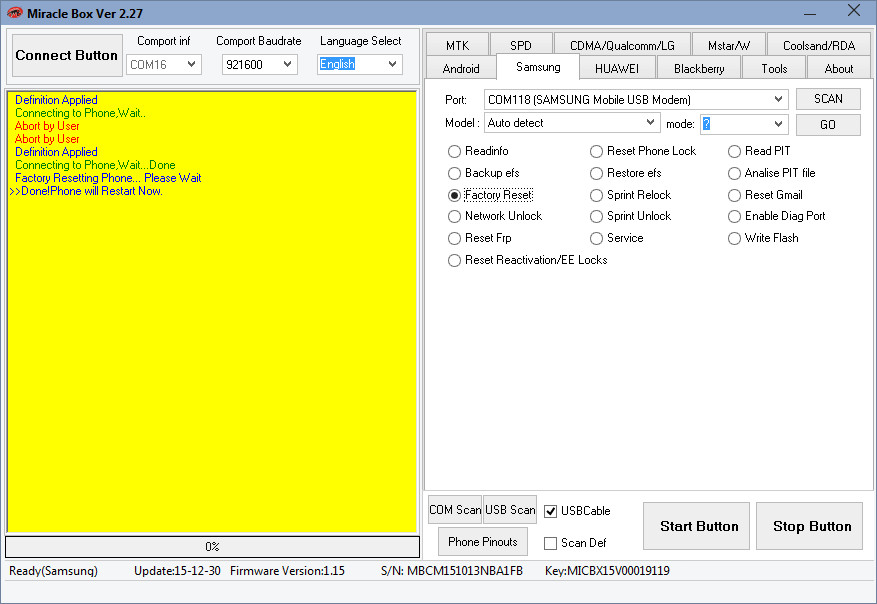Switch to the MTK tab
This screenshot has width=877, height=604.
point(457,45)
